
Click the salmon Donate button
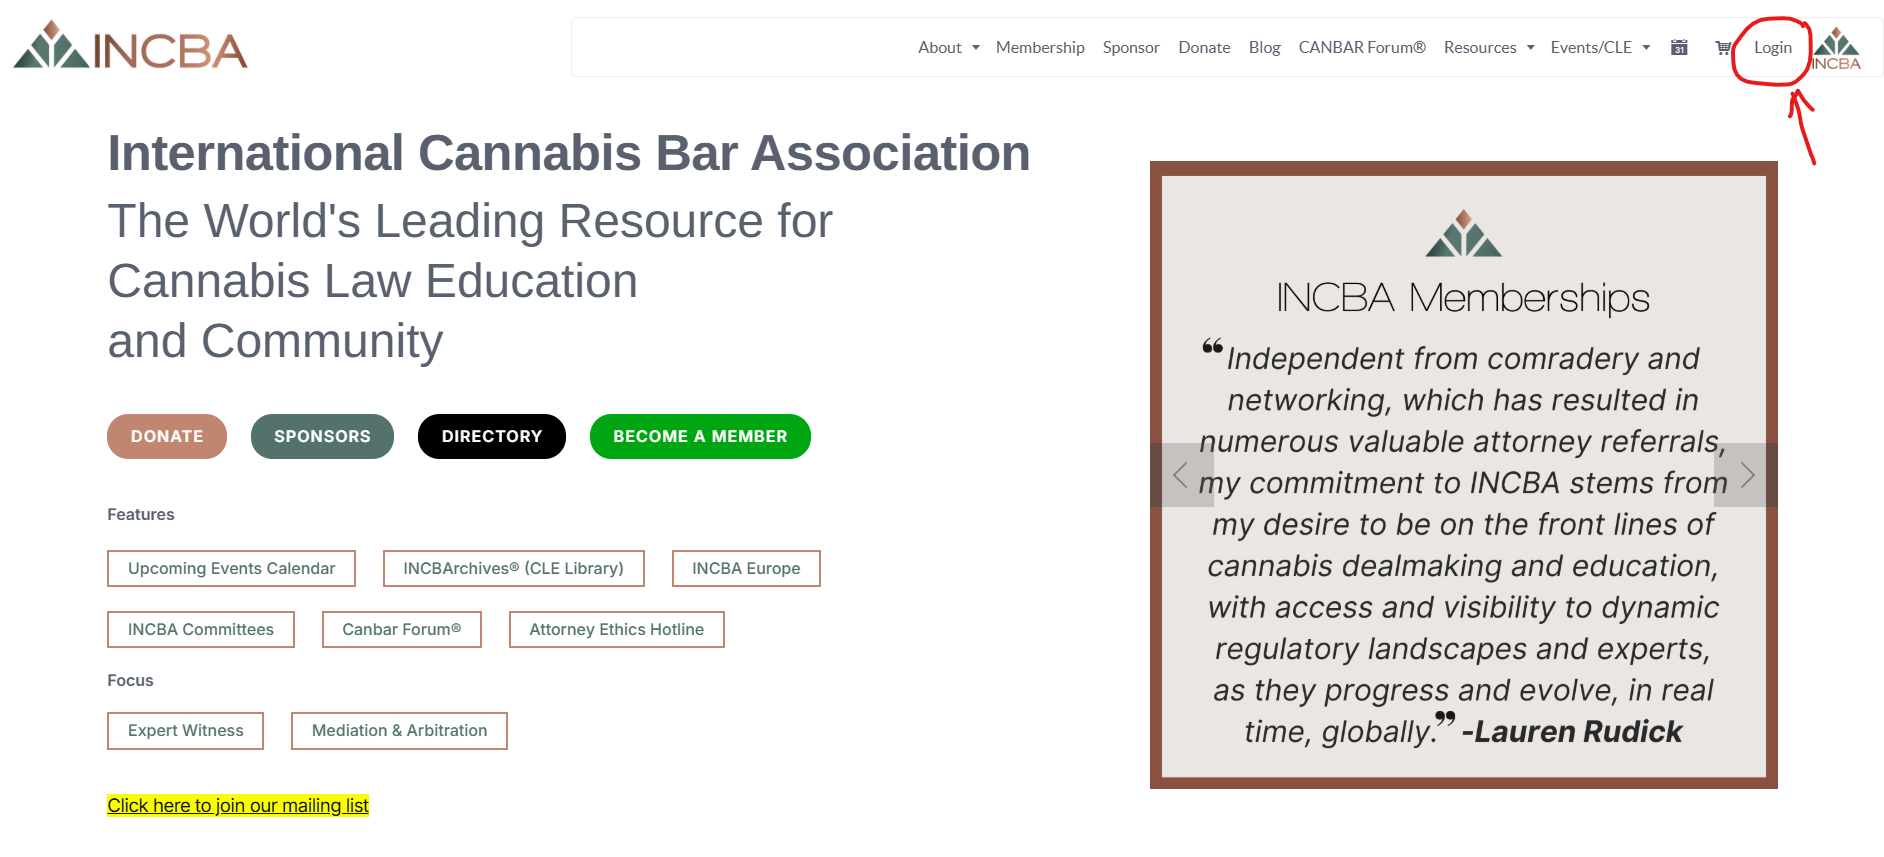tap(167, 437)
